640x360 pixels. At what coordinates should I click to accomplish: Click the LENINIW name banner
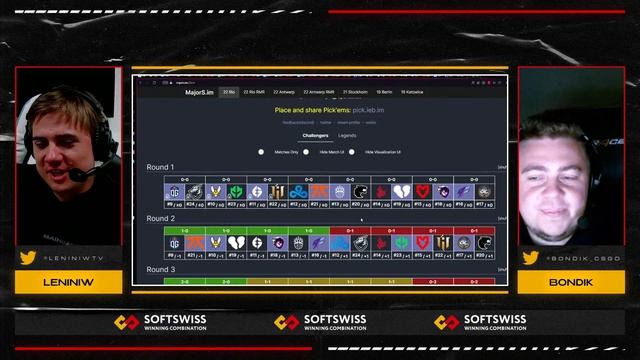(69, 282)
